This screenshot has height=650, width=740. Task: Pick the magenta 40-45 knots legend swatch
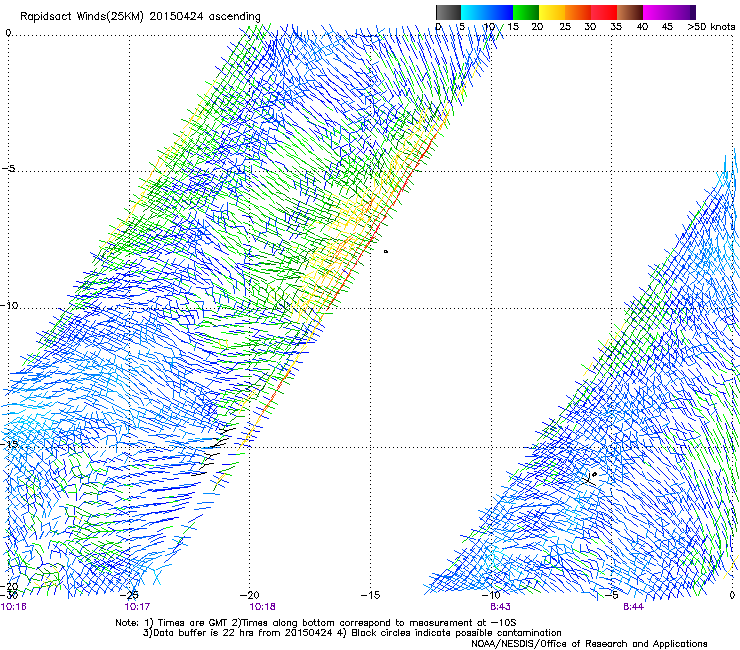coord(656,12)
